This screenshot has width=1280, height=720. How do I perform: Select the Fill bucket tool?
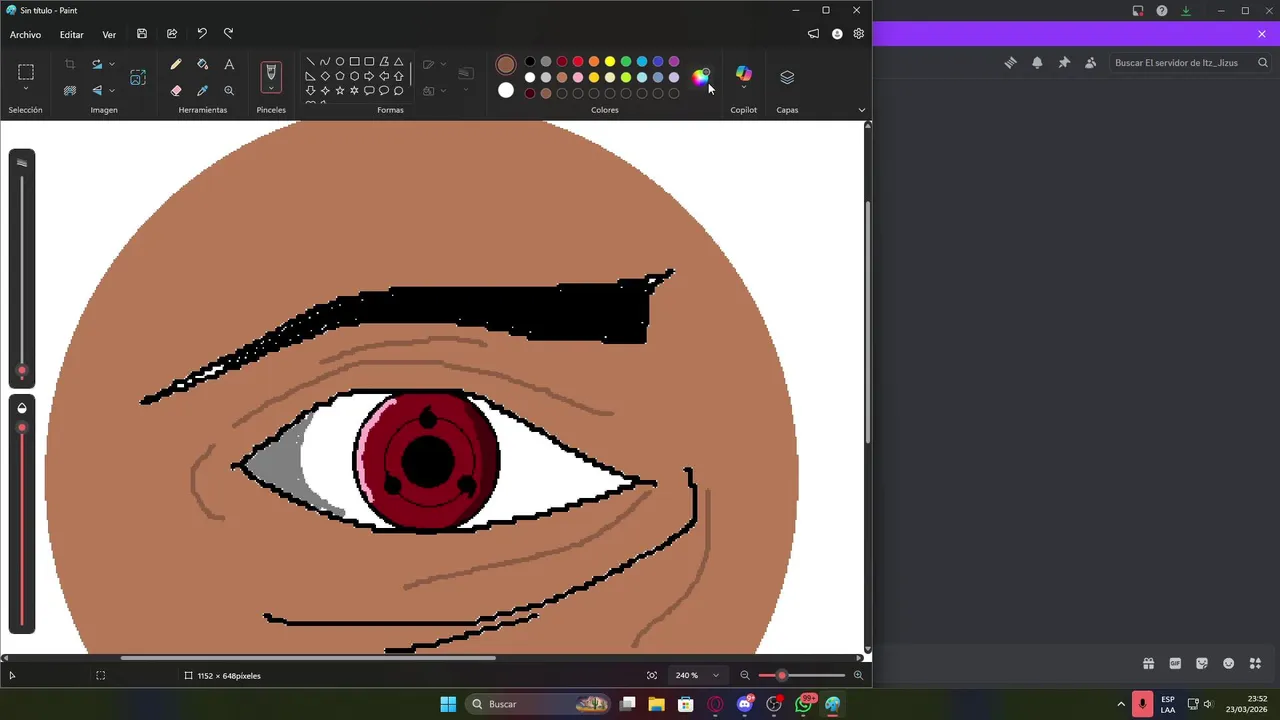pyautogui.click(x=202, y=64)
